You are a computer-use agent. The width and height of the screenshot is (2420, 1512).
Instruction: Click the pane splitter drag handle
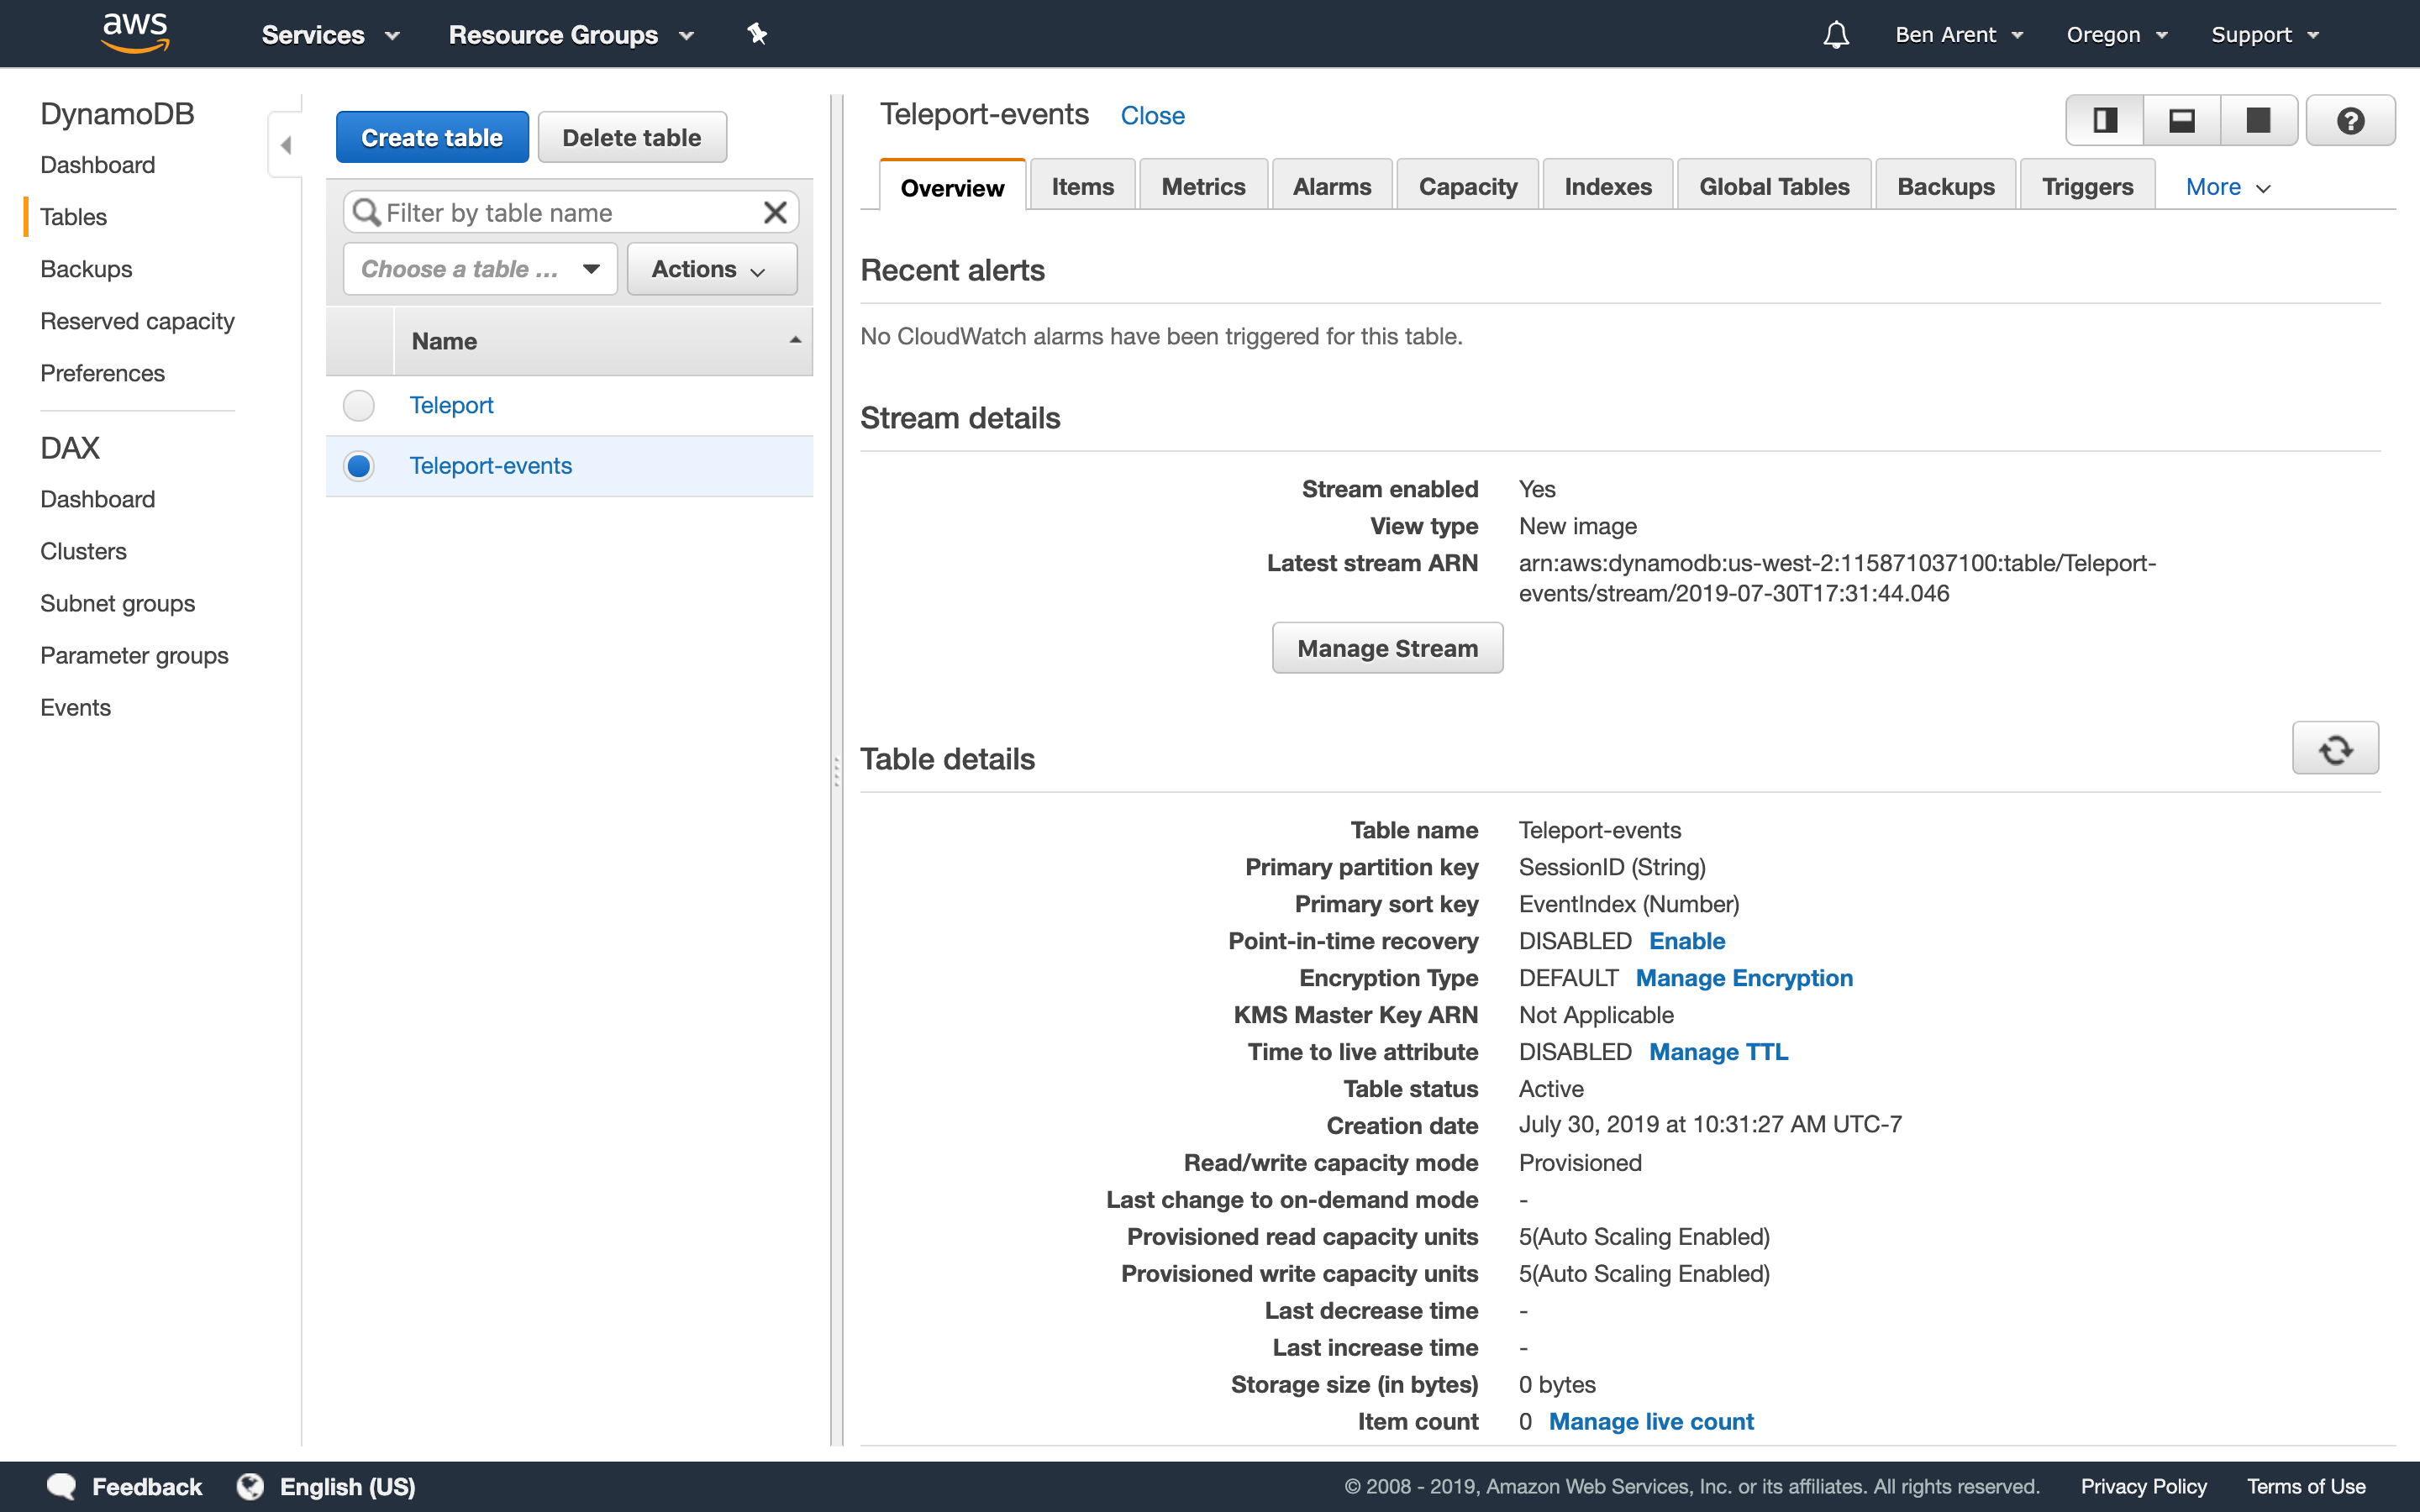click(x=836, y=771)
